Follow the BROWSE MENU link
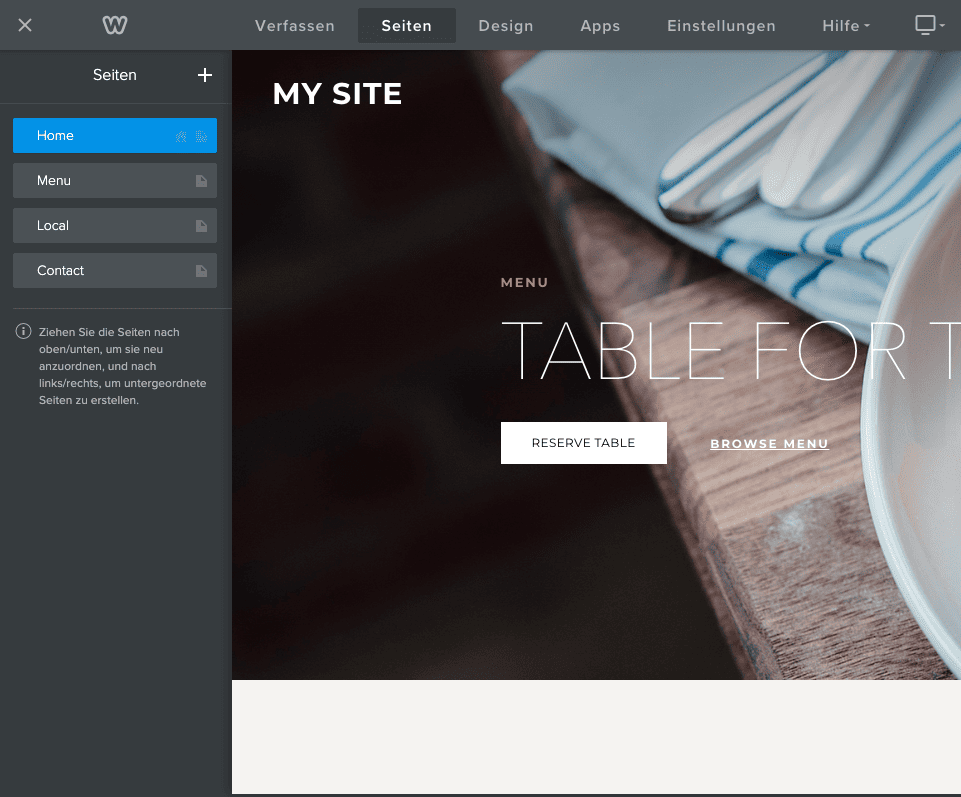This screenshot has height=797, width=961. tap(769, 443)
